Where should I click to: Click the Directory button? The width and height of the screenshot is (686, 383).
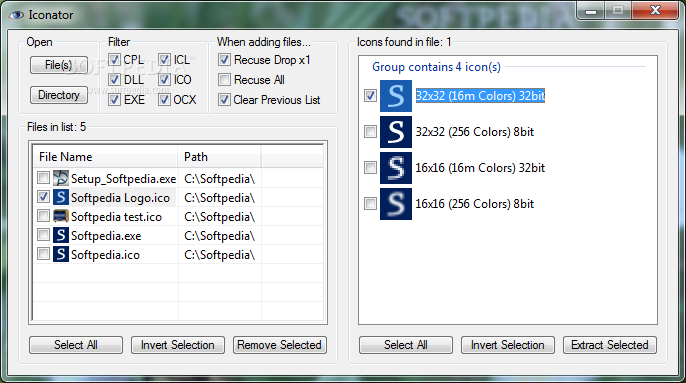coord(59,95)
